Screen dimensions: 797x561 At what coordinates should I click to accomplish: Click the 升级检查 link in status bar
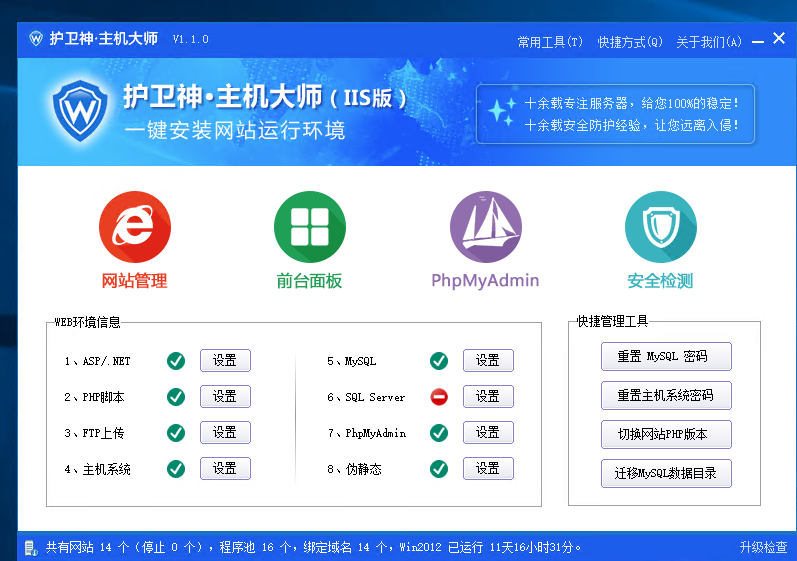click(763, 547)
